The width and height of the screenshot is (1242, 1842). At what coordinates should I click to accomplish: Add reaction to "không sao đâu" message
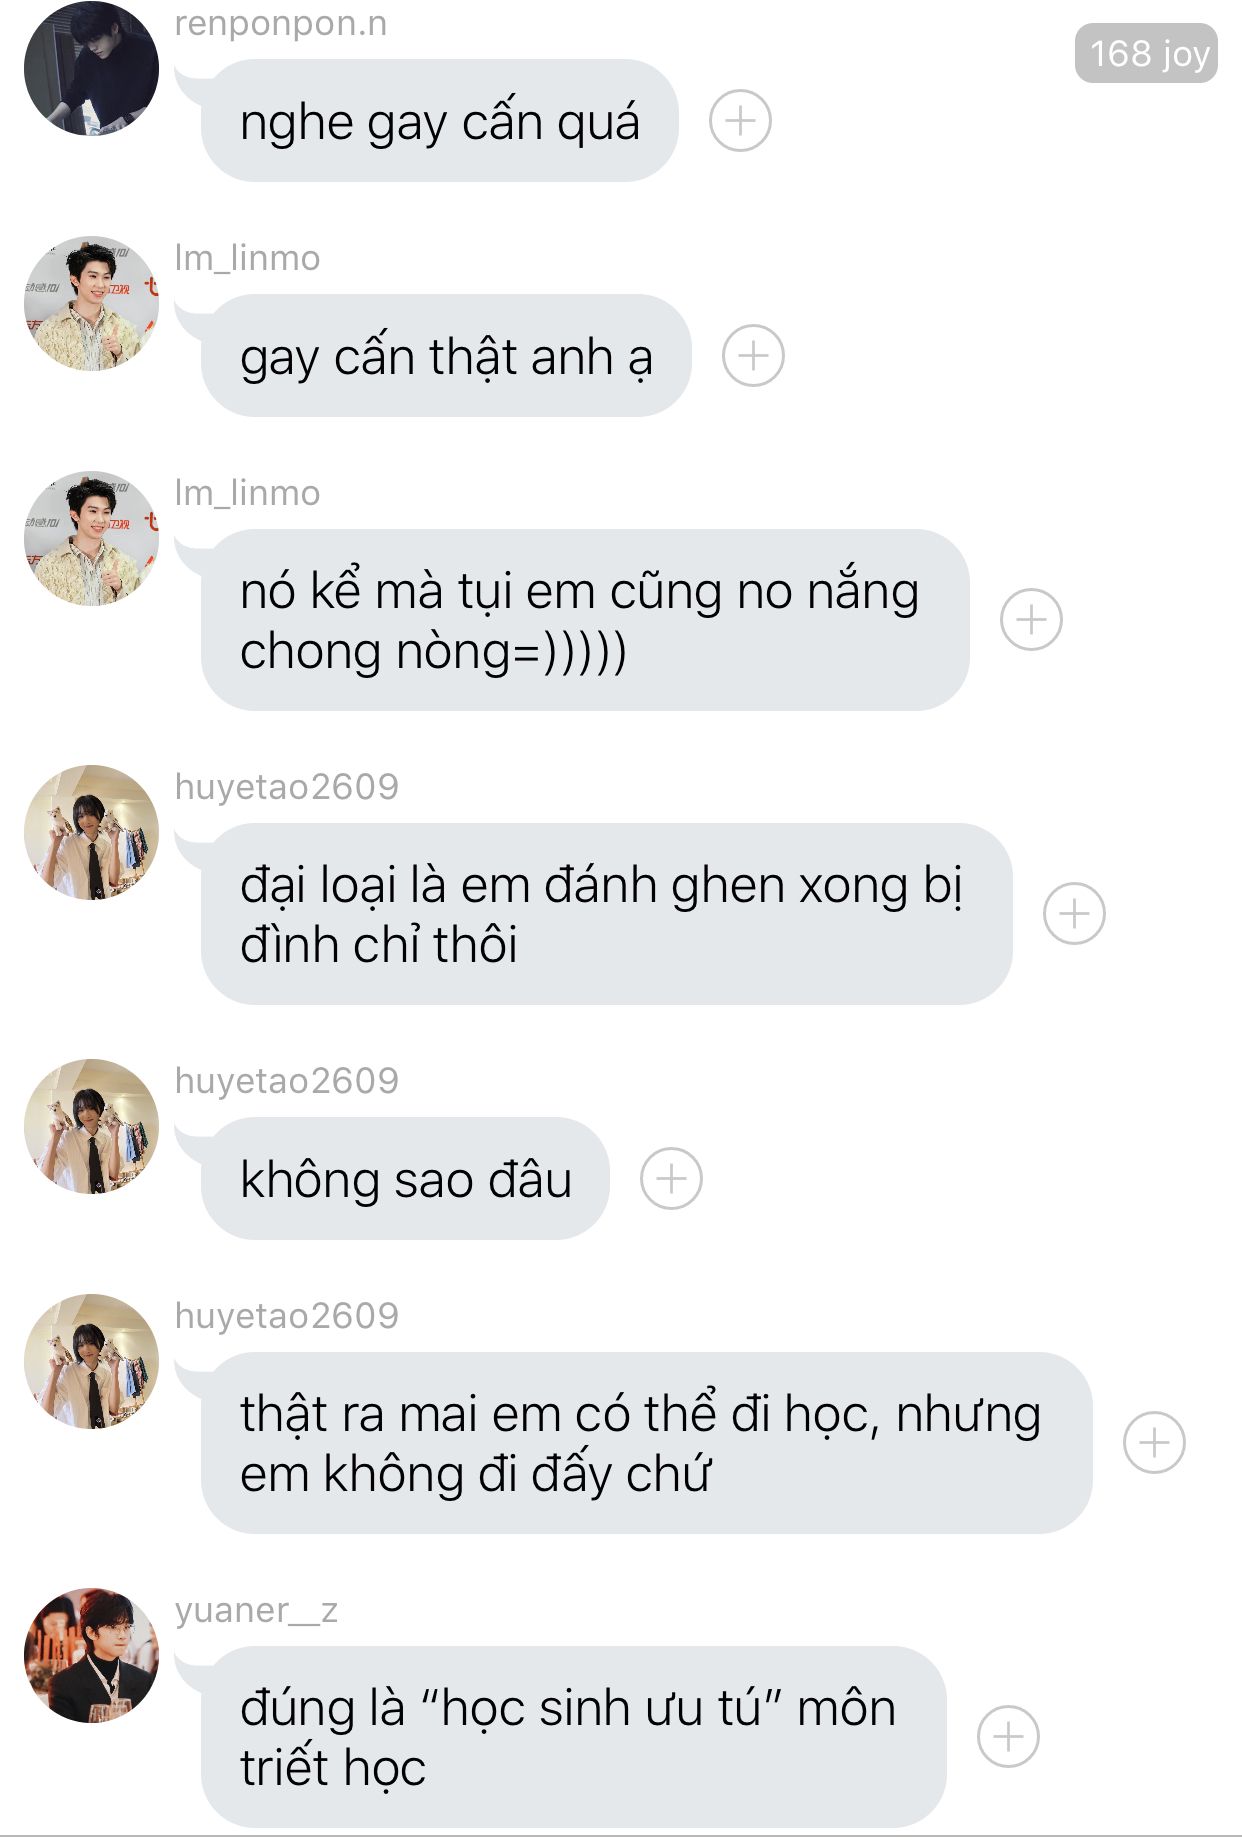tap(671, 1179)
